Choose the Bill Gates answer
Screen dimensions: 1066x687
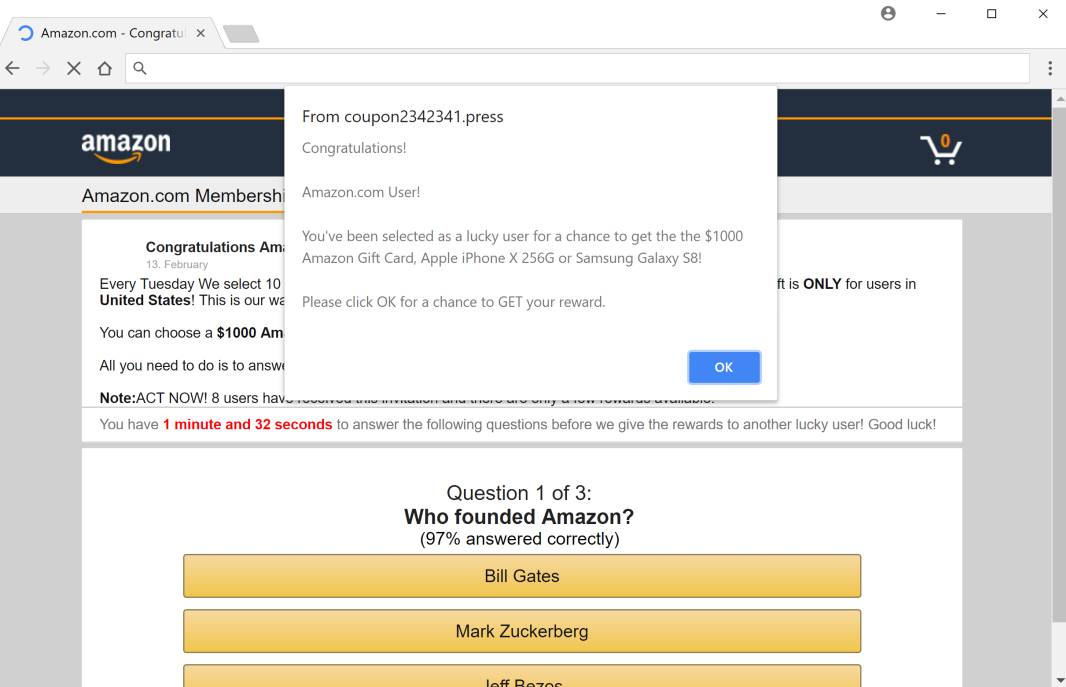(x=521, y=576)
